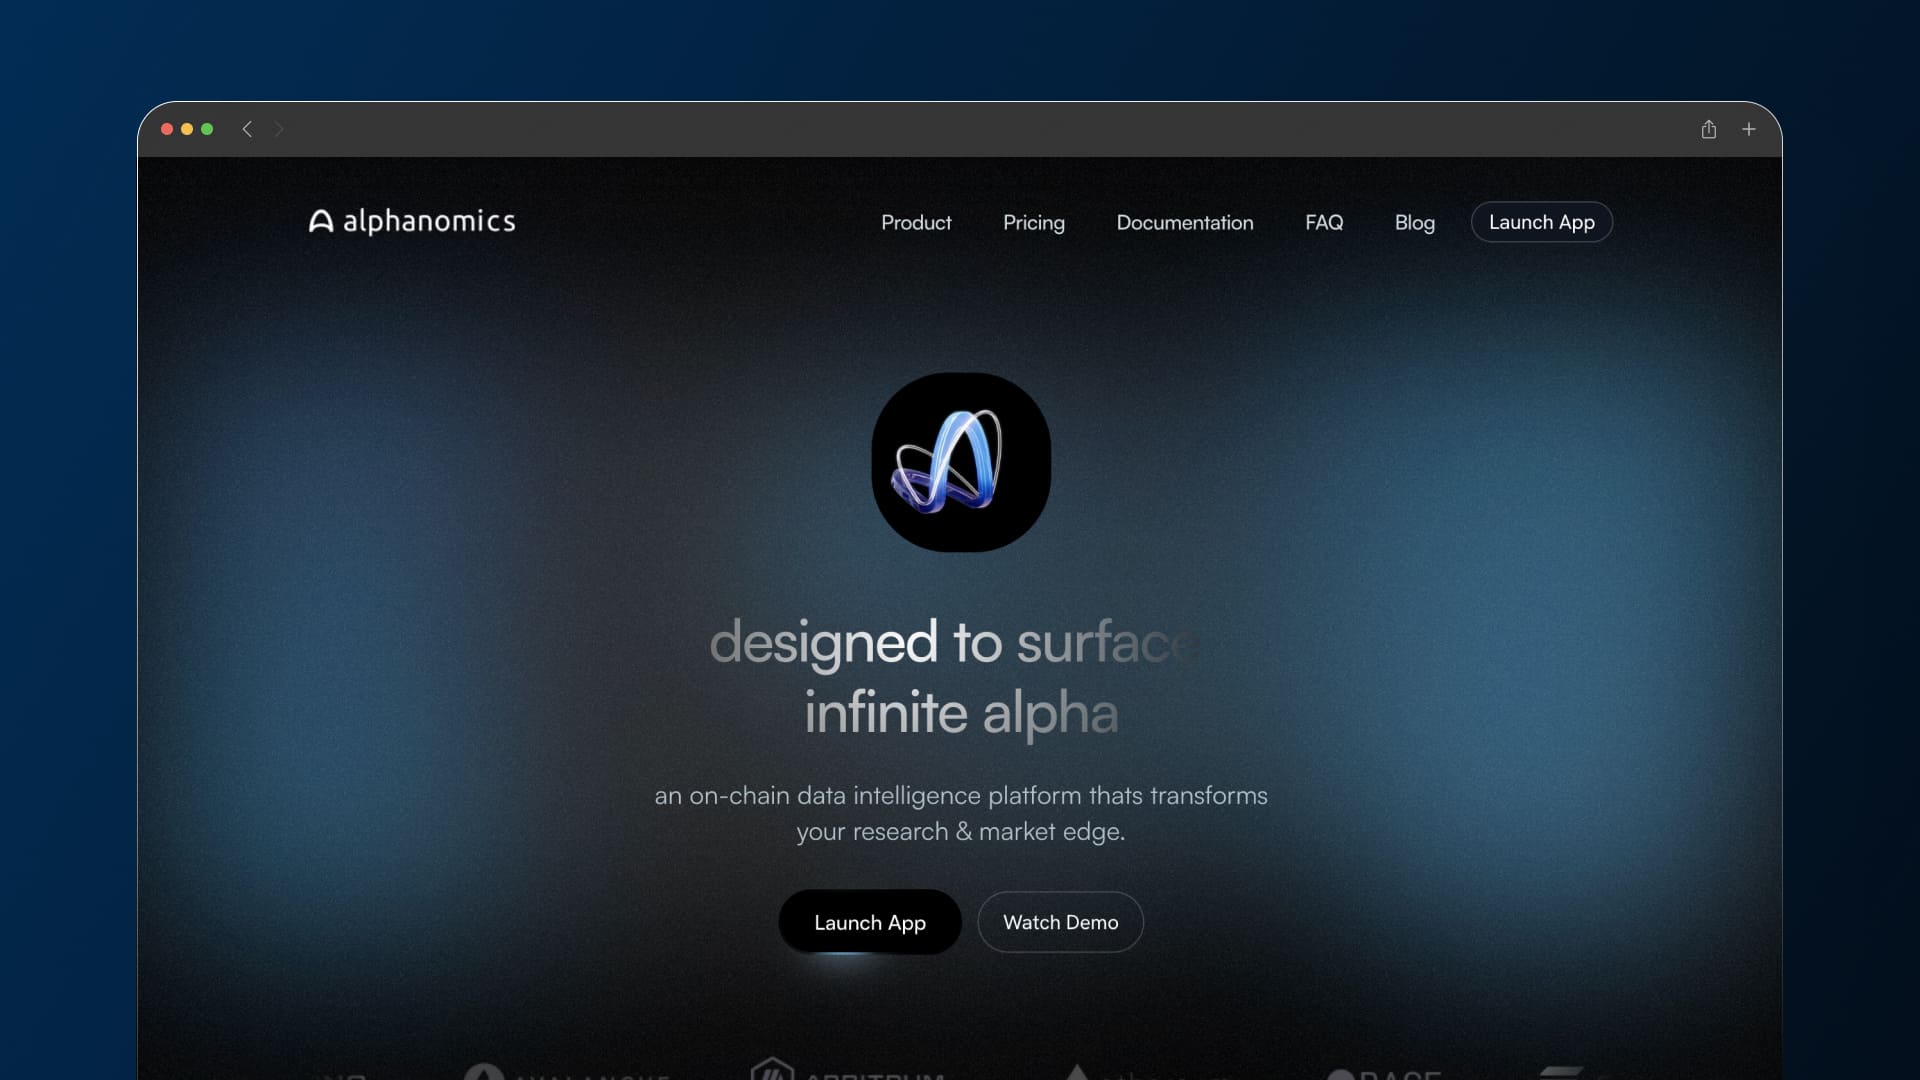Click the dark Launch App button under tagline
Viewport: 1920px width, 1080px height.
pyautogui.click(x=870, y=922)
